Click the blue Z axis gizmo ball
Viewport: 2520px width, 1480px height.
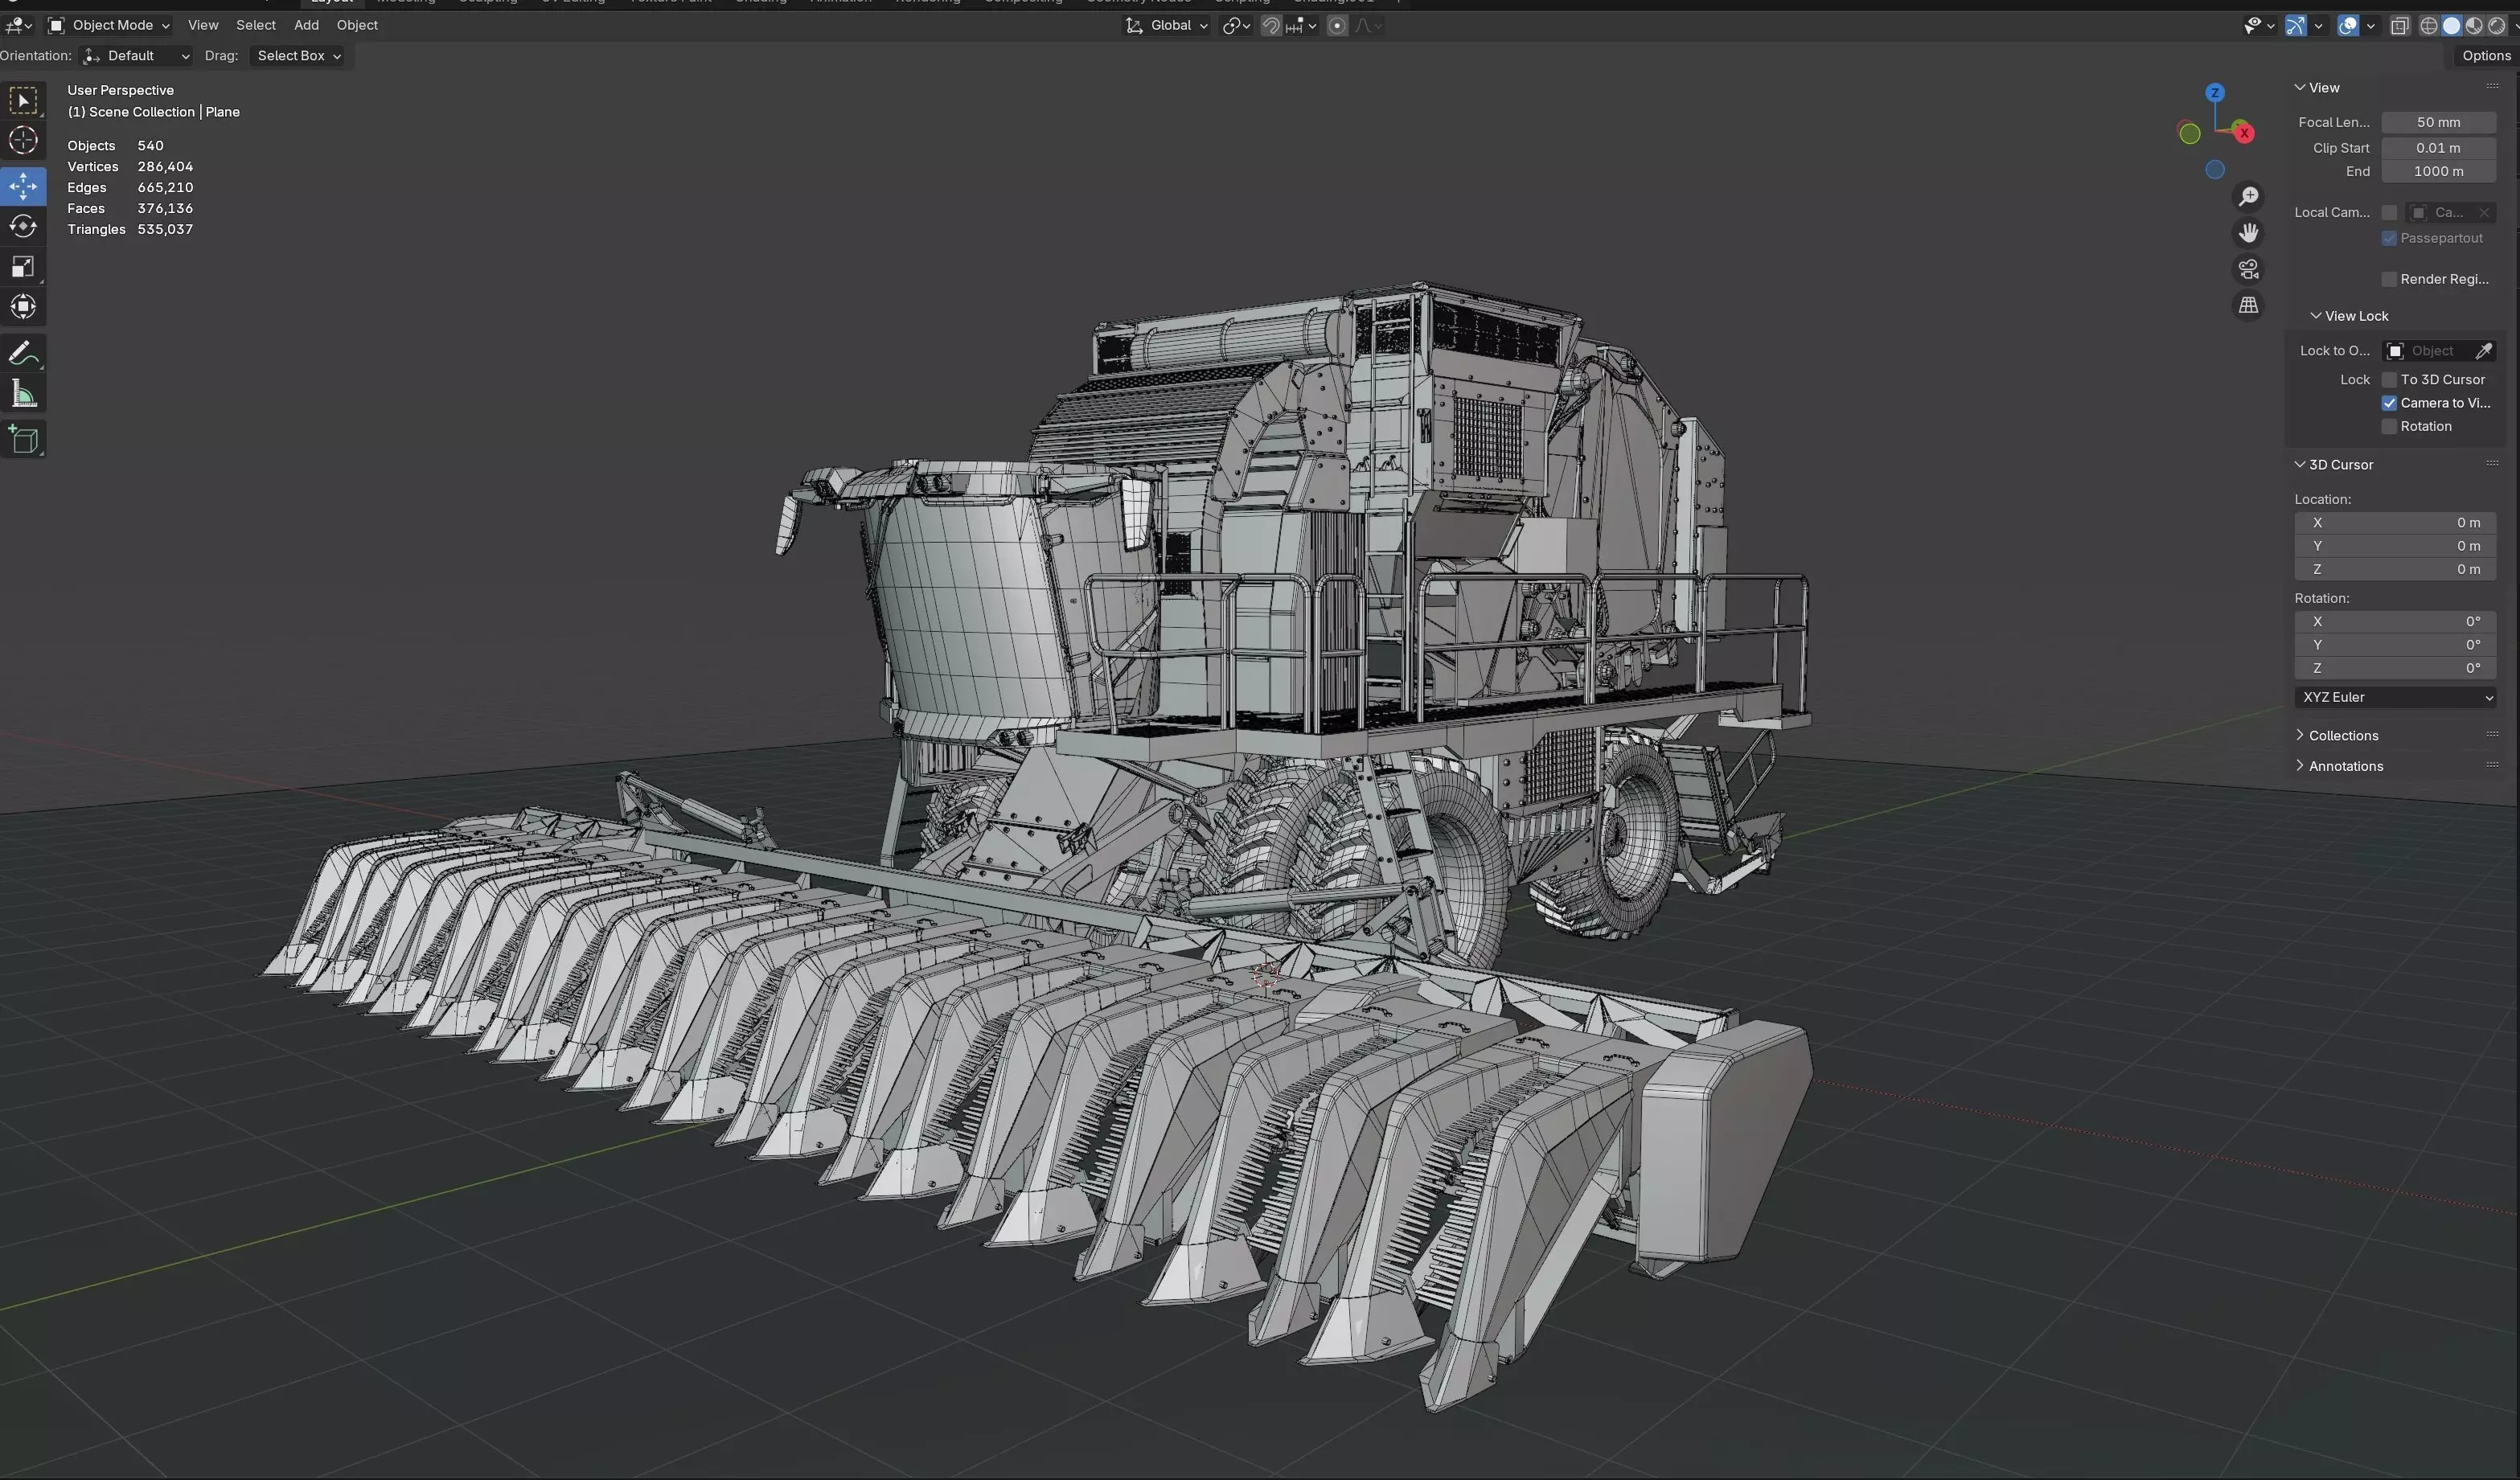point(2215,92)
